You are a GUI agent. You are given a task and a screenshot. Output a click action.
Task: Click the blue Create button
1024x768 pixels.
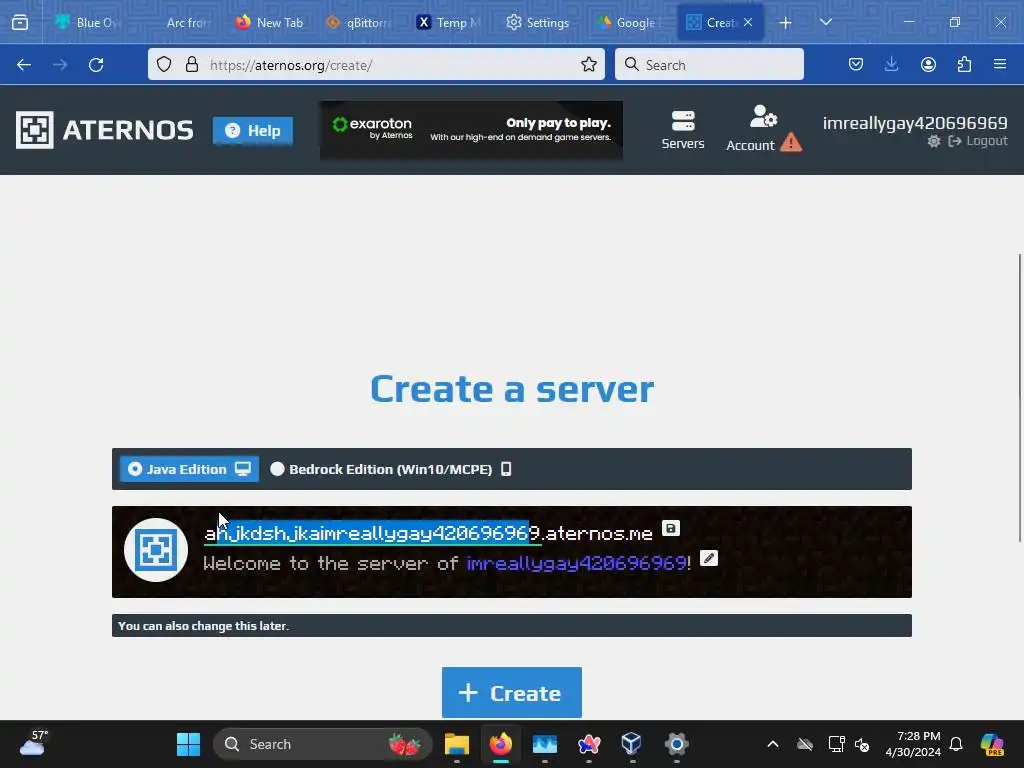click(511, 692)
